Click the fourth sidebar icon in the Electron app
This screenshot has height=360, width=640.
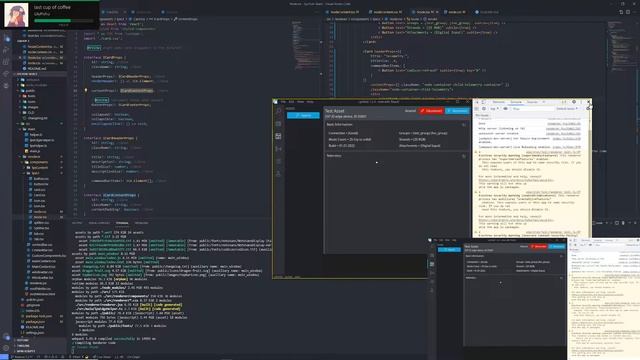point(278,149)
